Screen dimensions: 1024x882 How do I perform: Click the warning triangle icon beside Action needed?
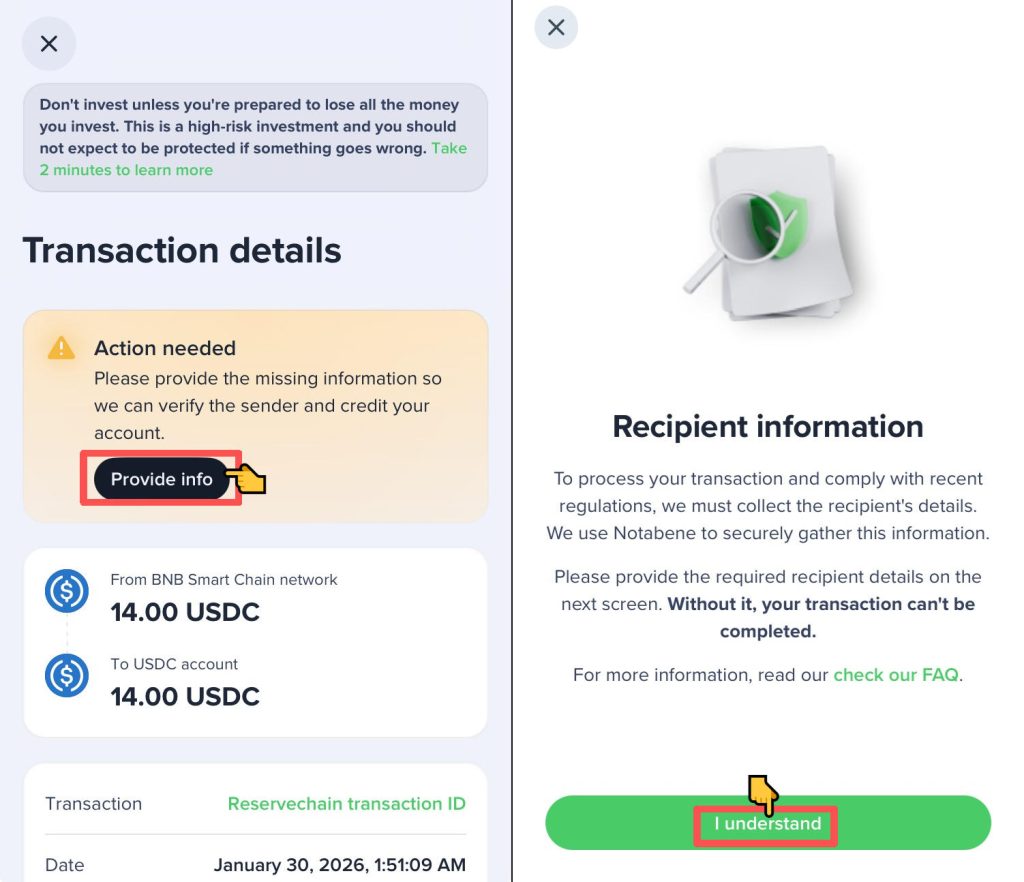tap(61, 347)
